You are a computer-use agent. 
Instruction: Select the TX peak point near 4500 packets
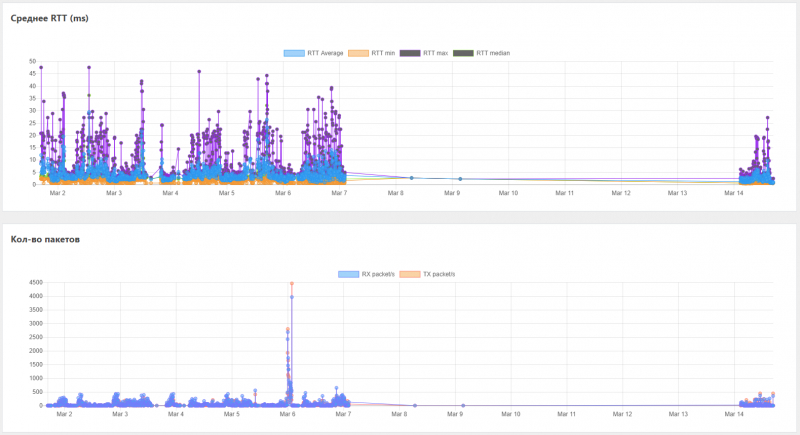click(x=292, y=284)
